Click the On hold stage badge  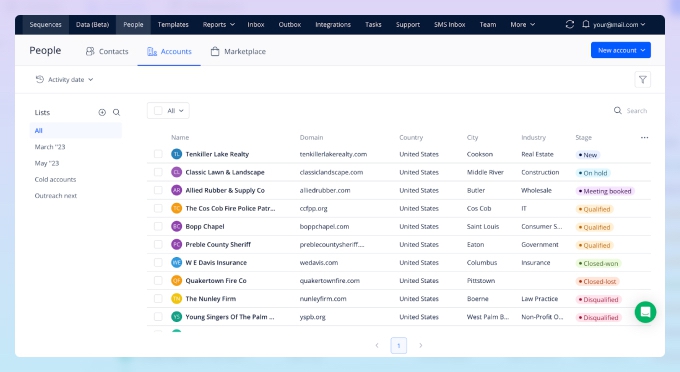tap(592, 173)
